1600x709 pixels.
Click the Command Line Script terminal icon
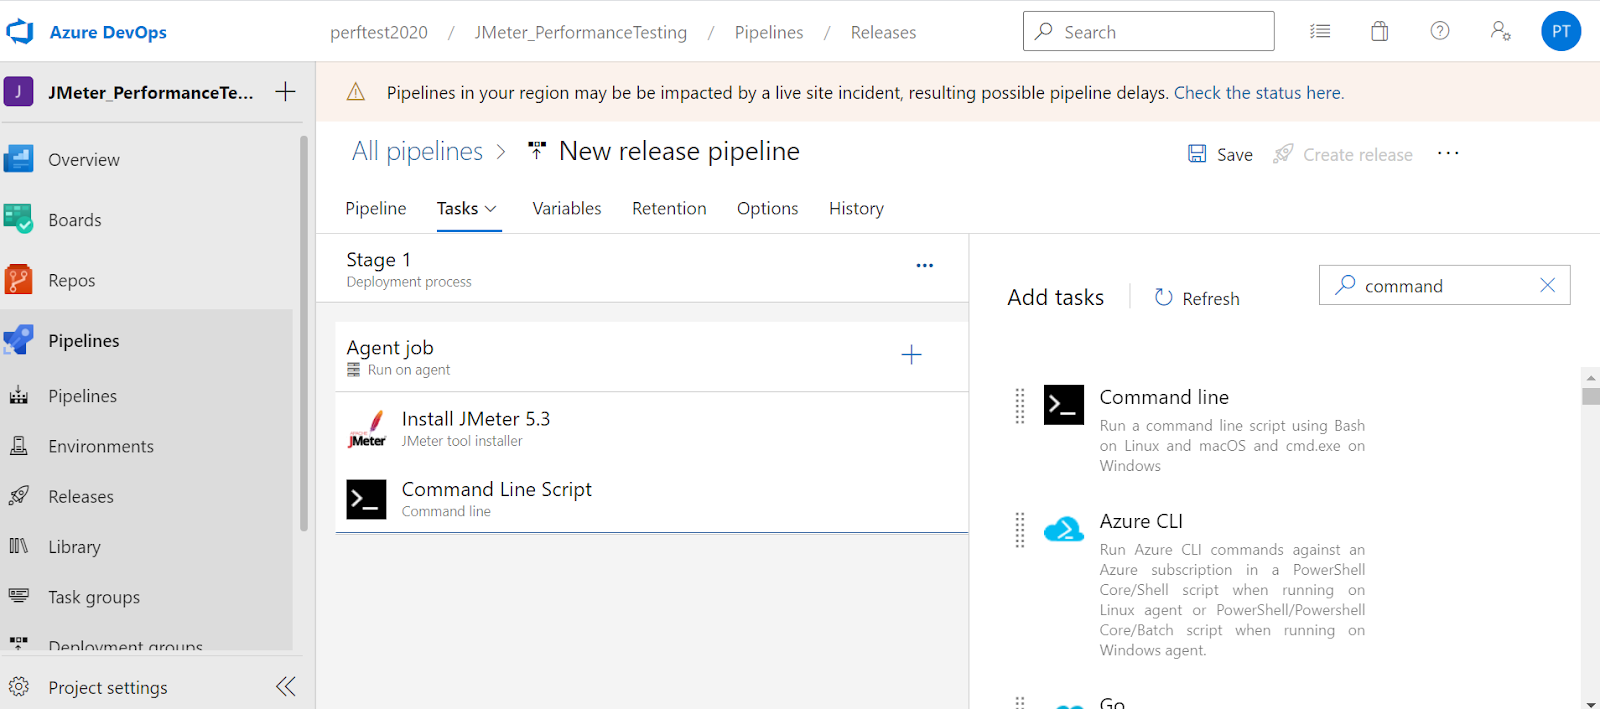click(x=366, y=499)
